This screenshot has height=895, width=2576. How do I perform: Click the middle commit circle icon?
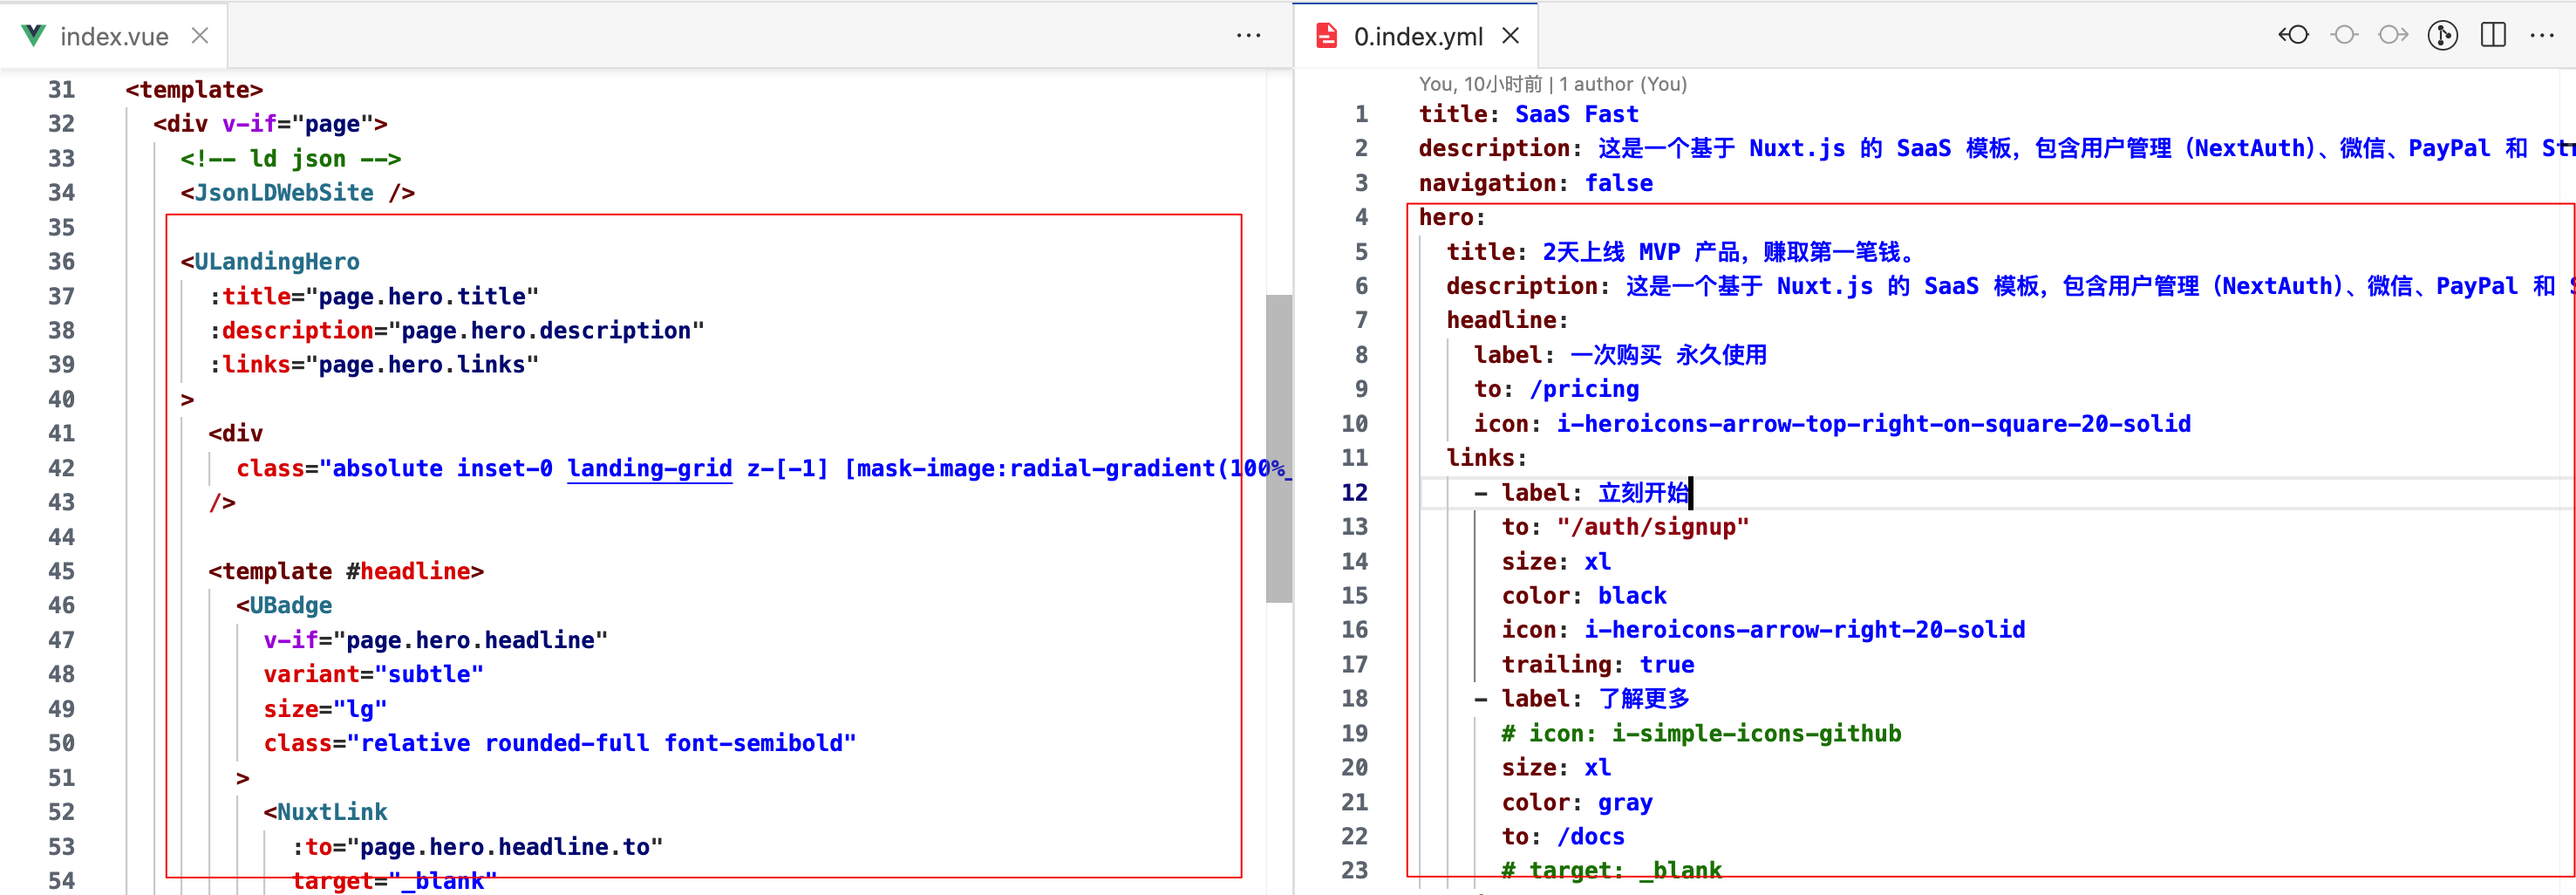2343,36
